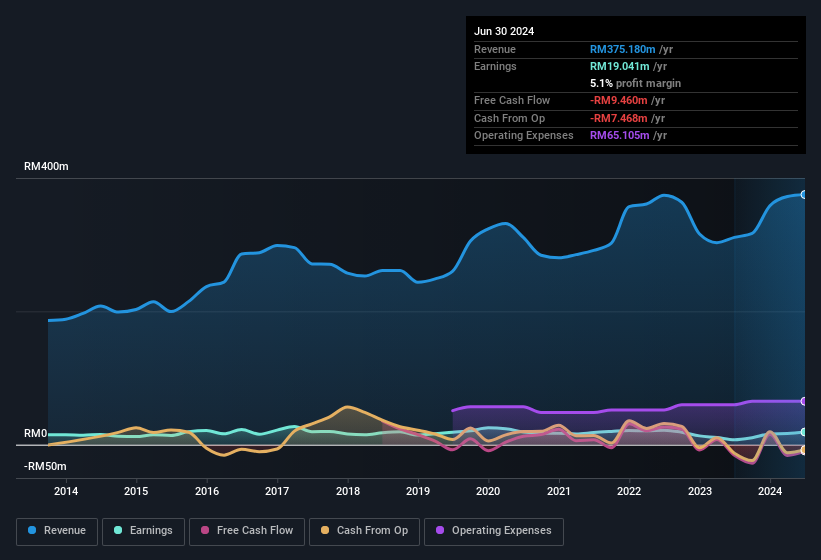The width and height of the screenshot is (821, 560).
Task: Click the 5.1% profit margin text
Action: pyautogui.click(x=635, y=83)
